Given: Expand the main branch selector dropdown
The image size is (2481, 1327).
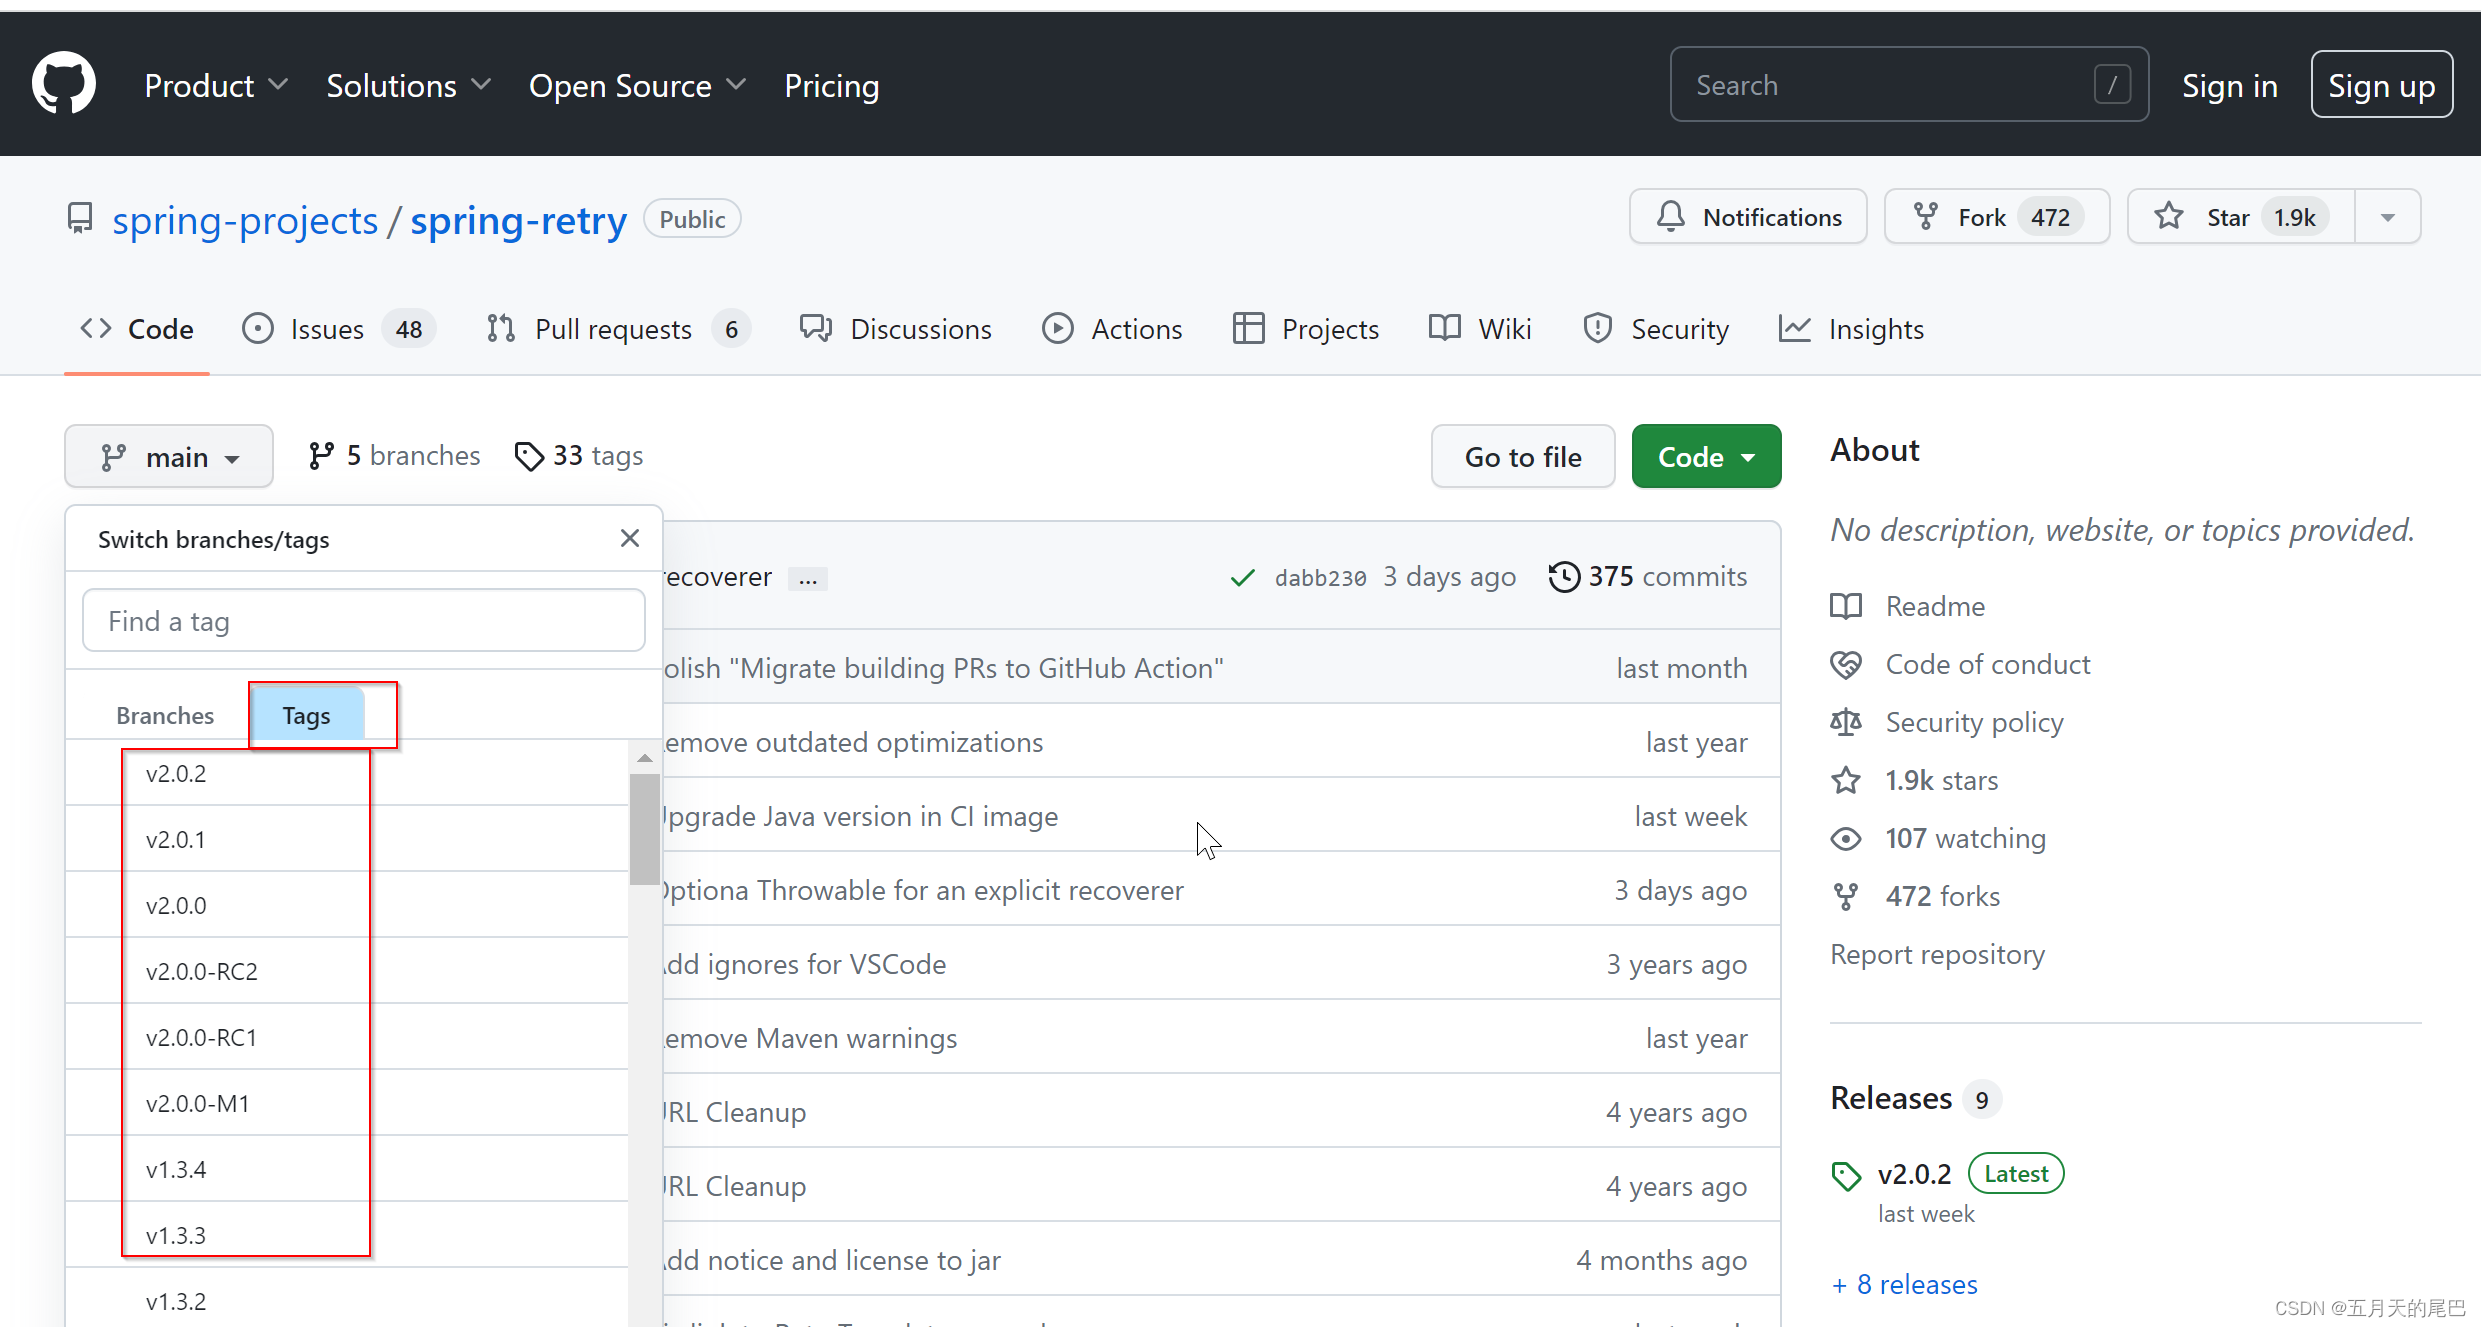Looking at the screenshot, I should tap(169, 457).
